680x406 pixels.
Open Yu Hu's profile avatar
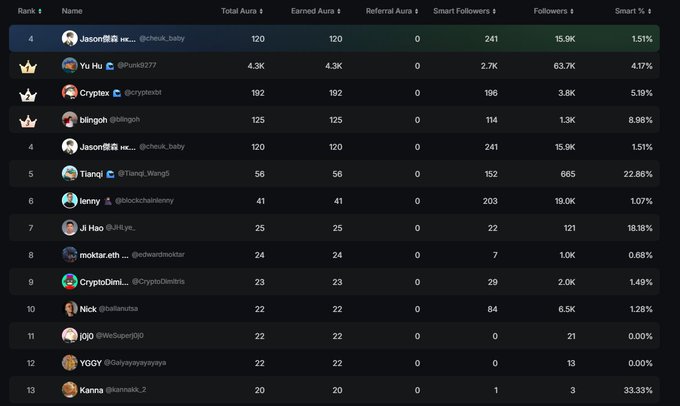[x=69, y=65]
